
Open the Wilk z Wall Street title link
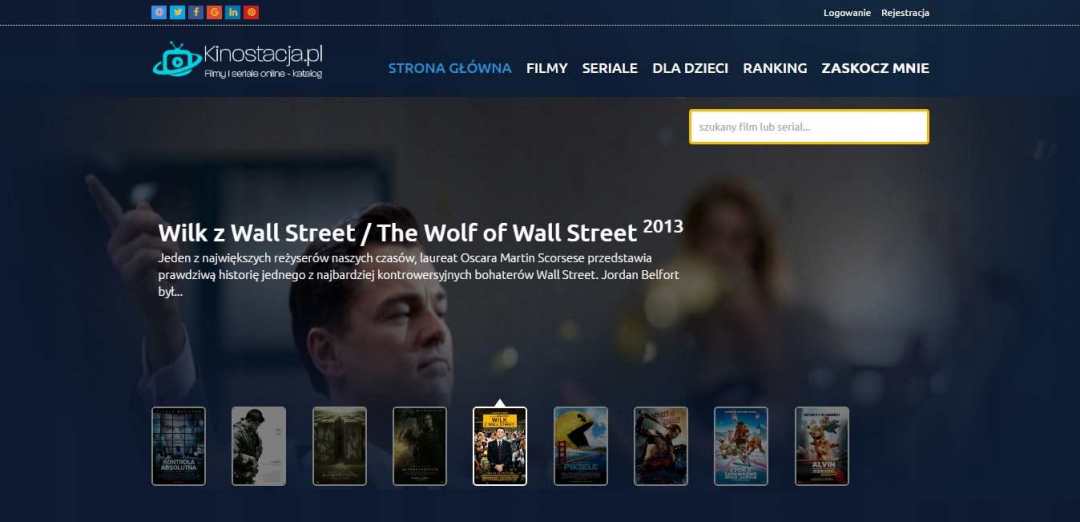click(397, 233)
